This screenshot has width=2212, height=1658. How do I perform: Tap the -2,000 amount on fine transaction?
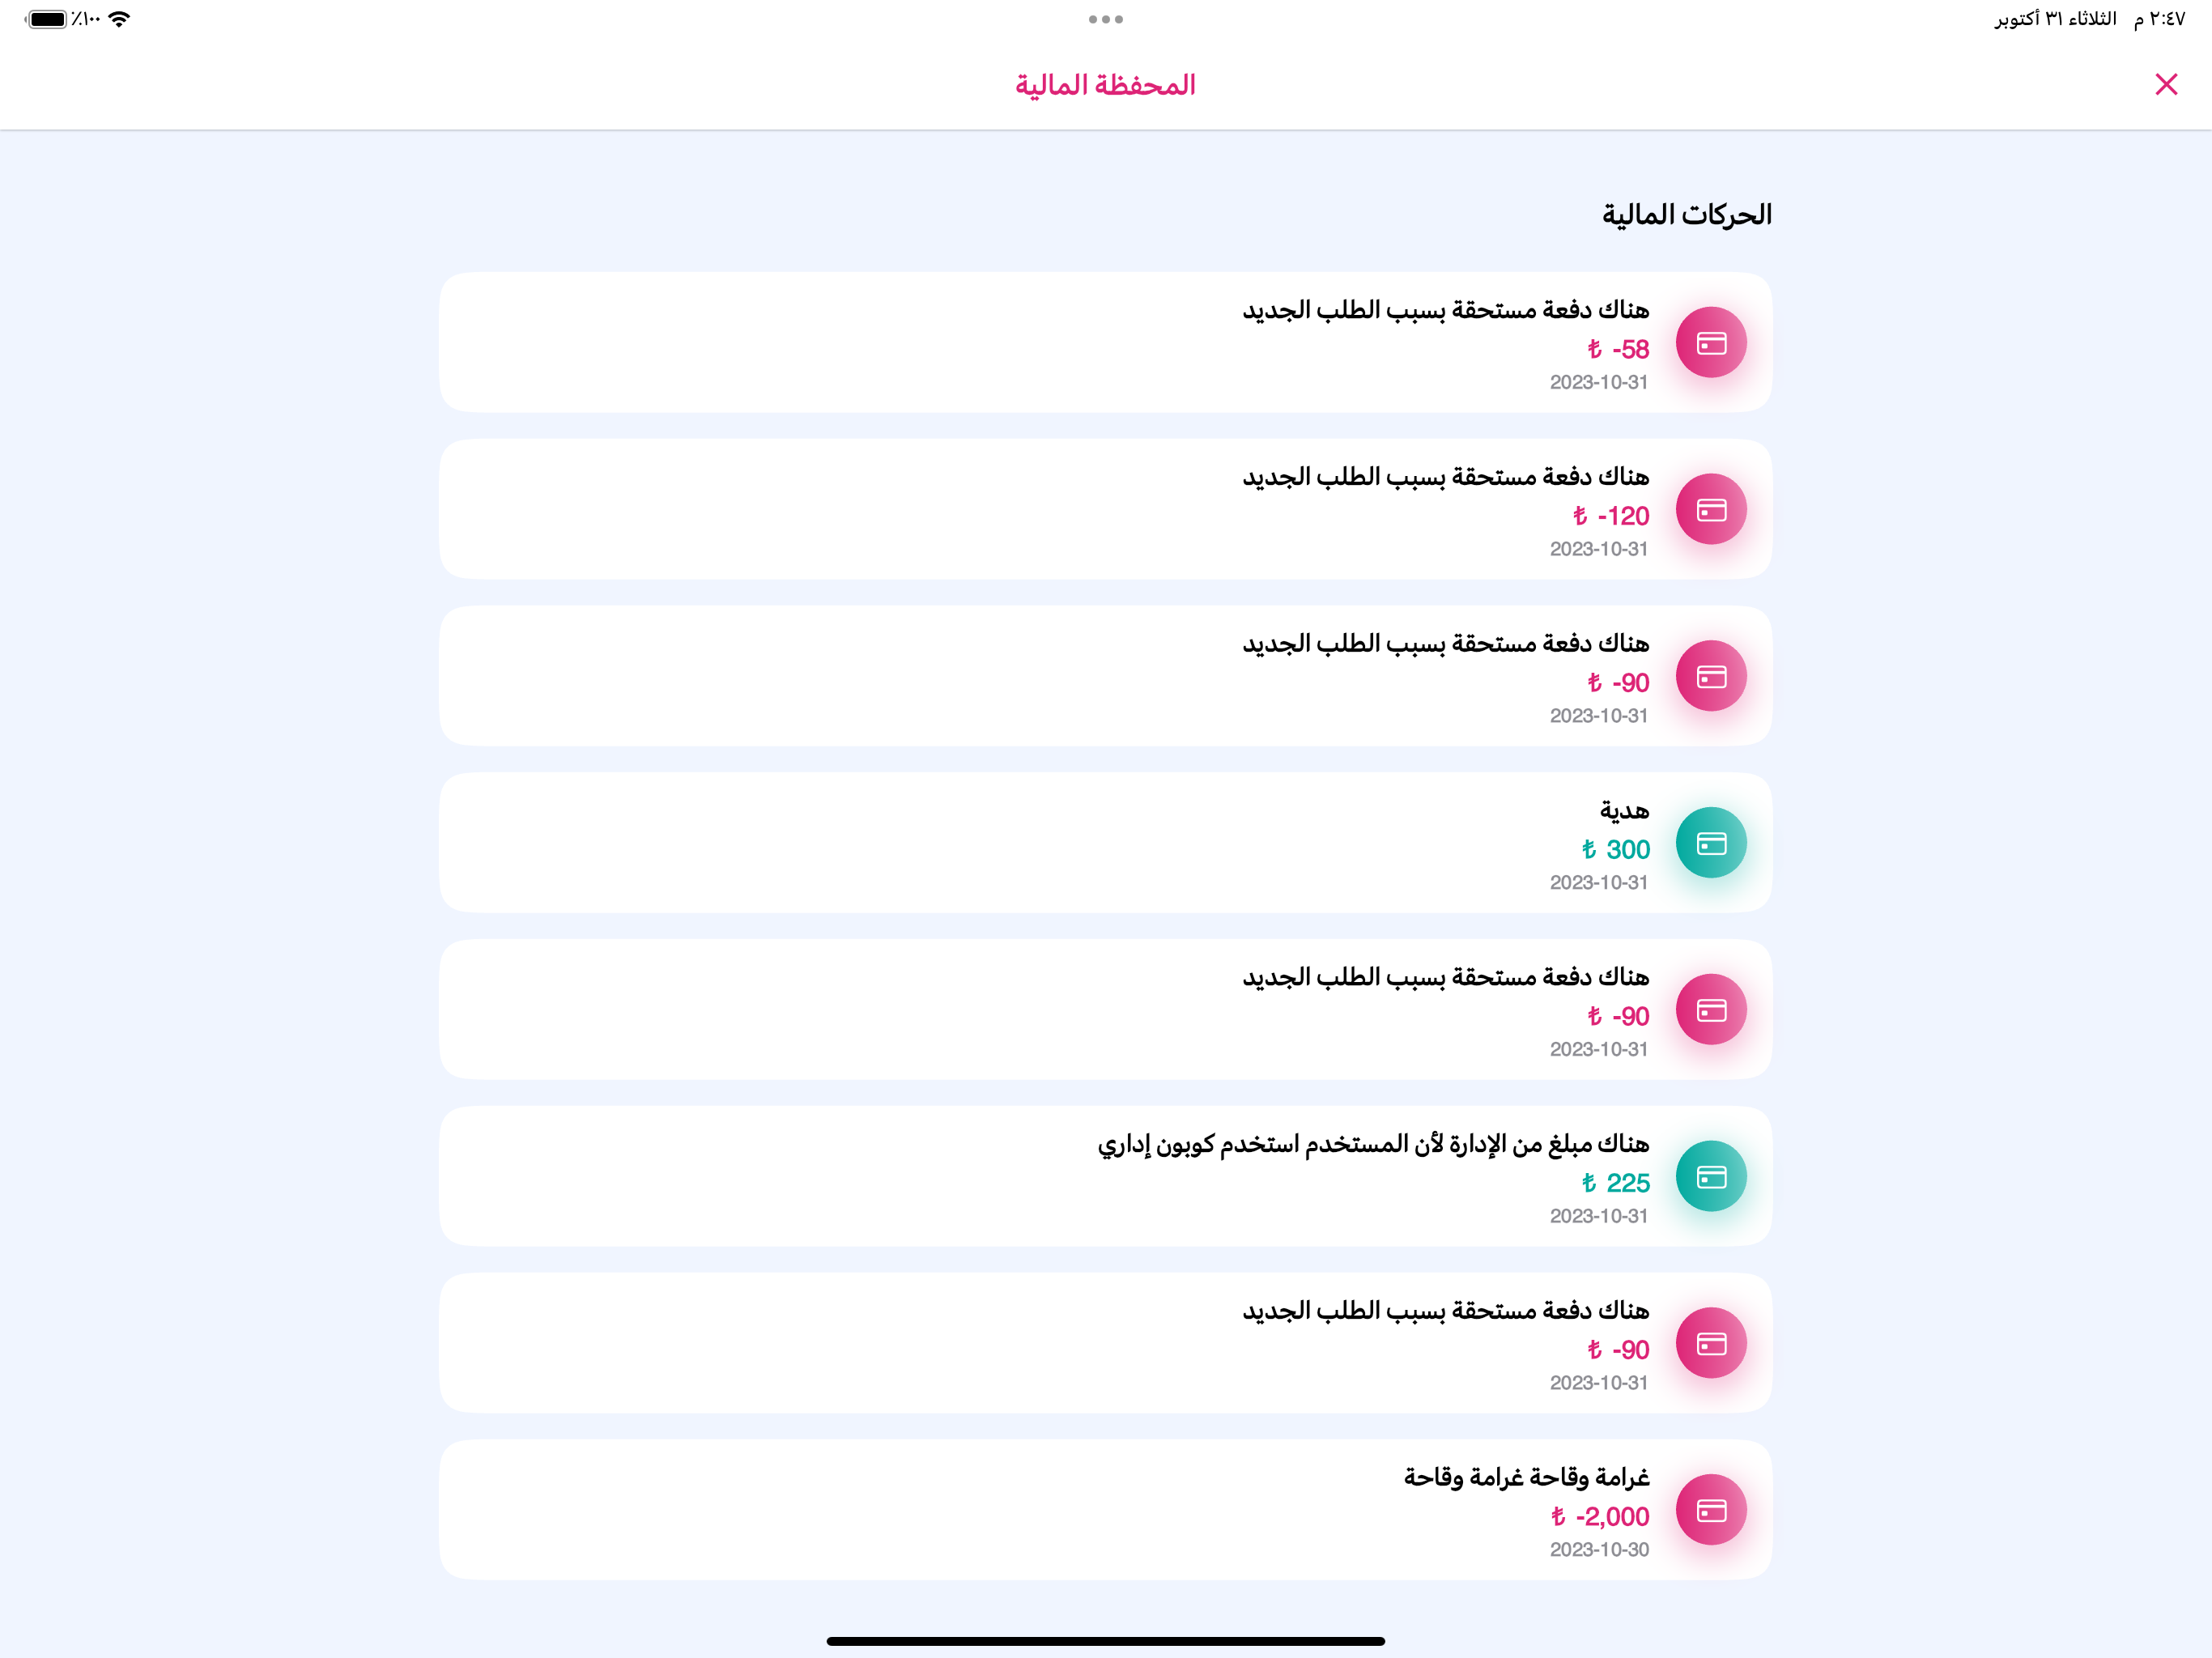pos(1599,1517)
